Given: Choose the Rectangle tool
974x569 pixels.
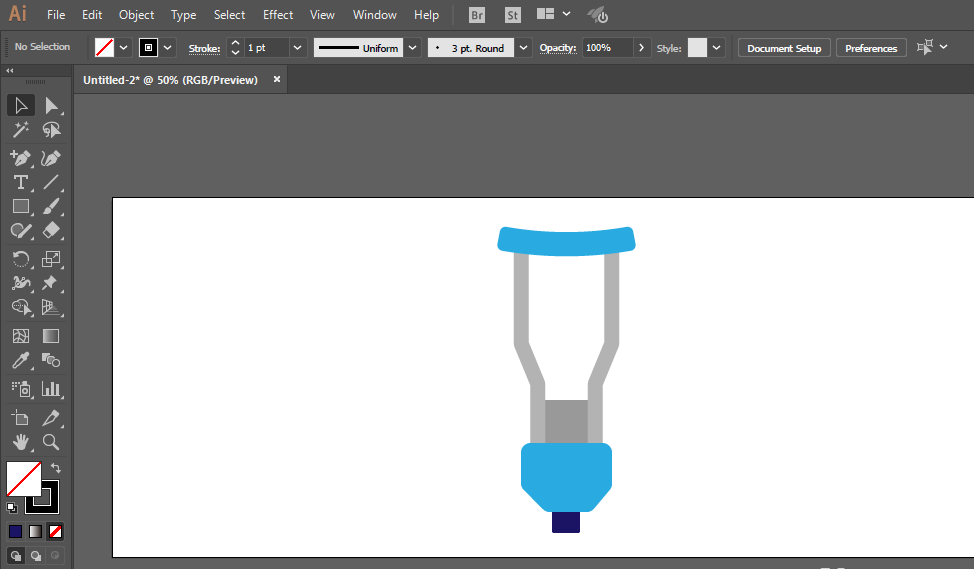Looking at the screenshot, I should coord(20,207).
